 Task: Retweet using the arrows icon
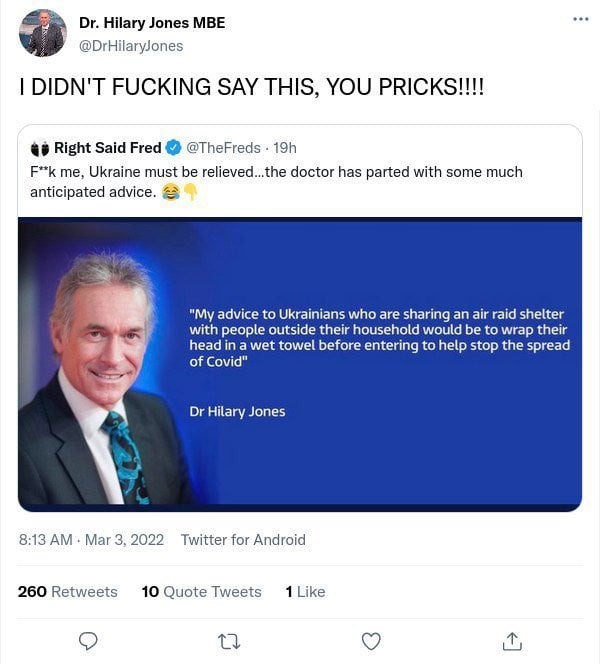point(229,640)
